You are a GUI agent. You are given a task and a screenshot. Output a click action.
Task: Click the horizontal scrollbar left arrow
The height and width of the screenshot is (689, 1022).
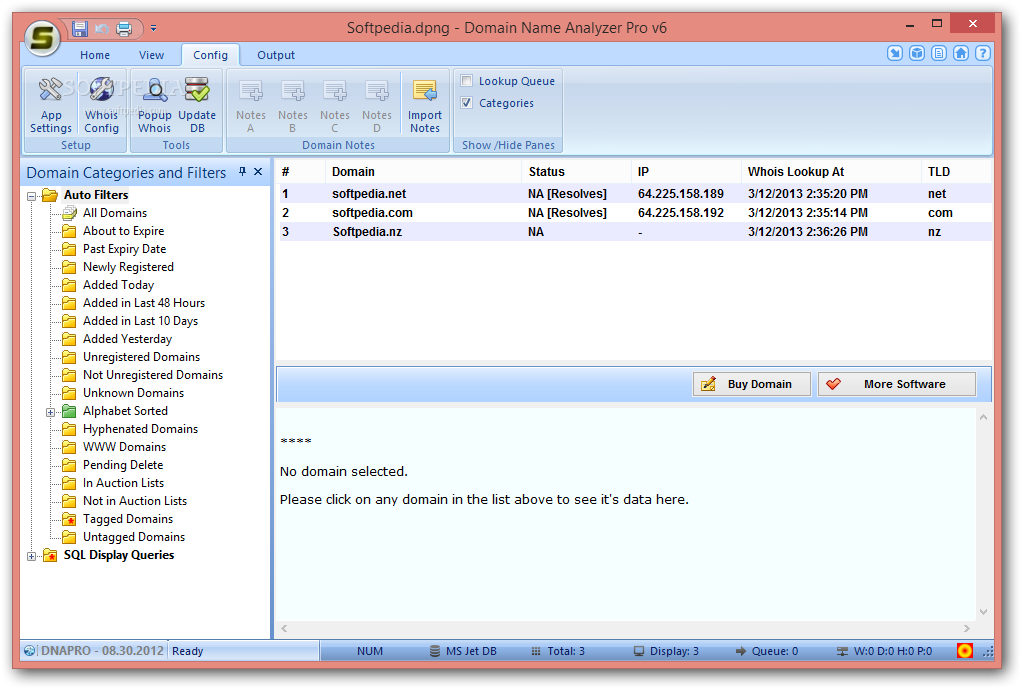click(x=284, y=628)
